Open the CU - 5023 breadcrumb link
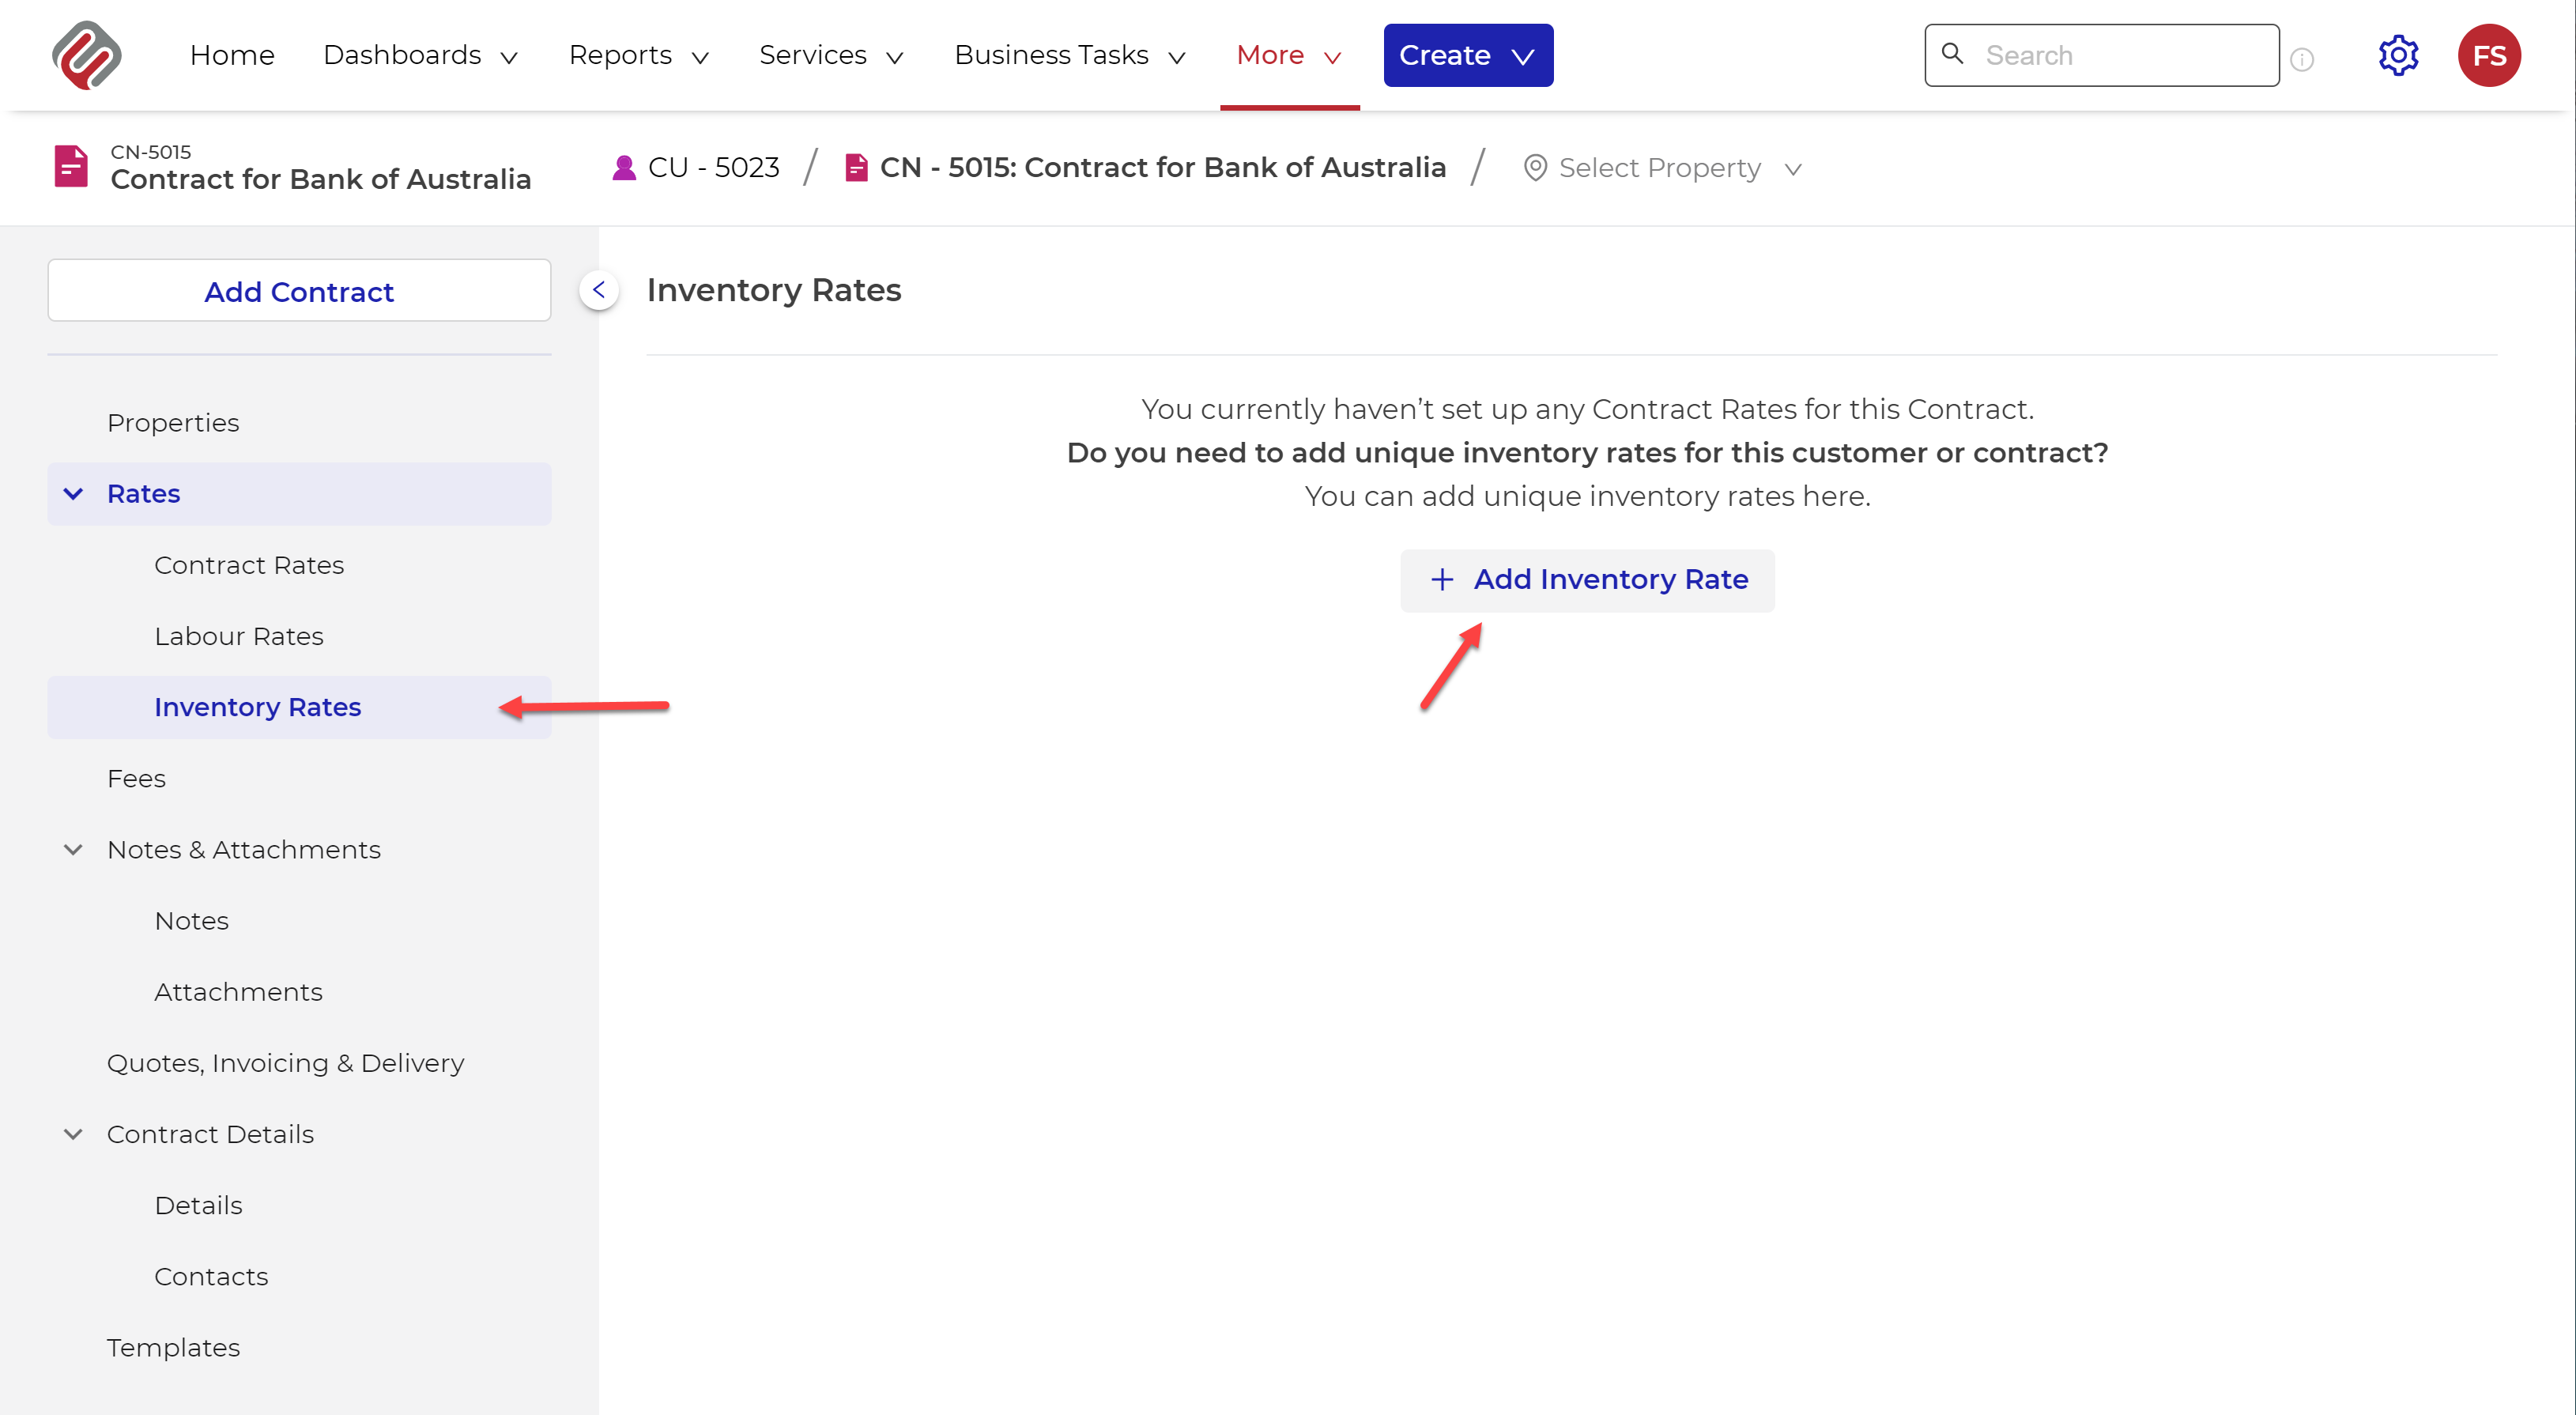The height and width of the screenshot is (1415, 2576). pos(713,167)
